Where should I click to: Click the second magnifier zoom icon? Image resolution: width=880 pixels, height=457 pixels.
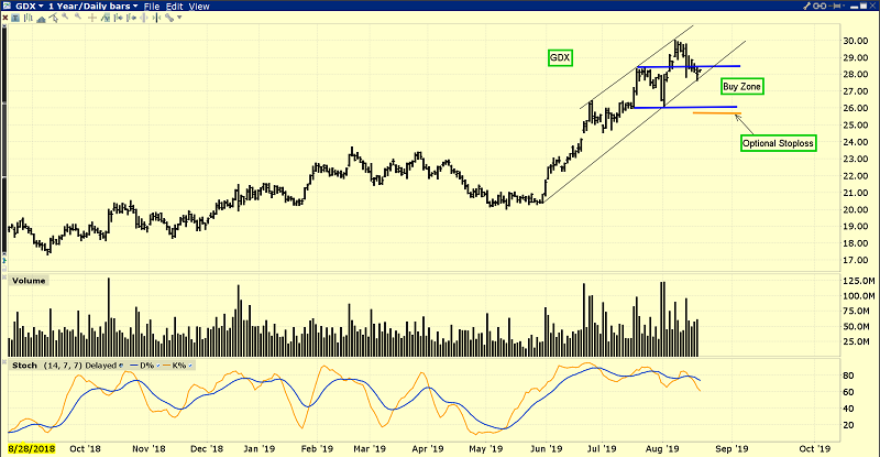click(78, 16)
